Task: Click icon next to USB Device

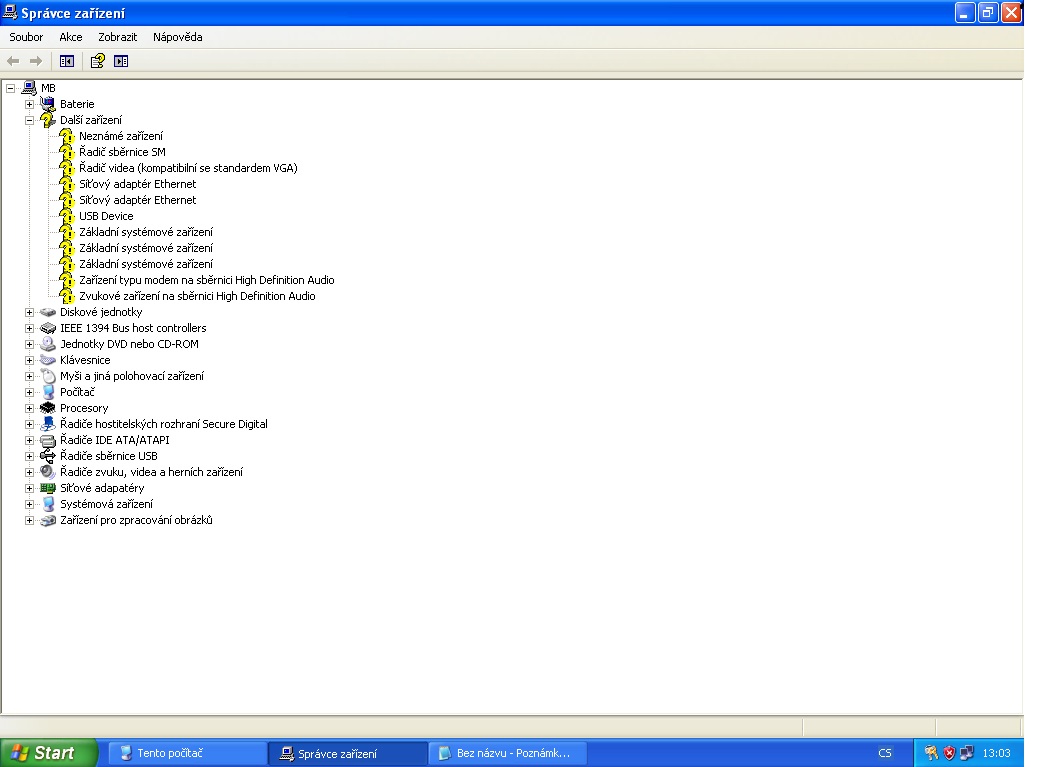Action: (67, 216)
